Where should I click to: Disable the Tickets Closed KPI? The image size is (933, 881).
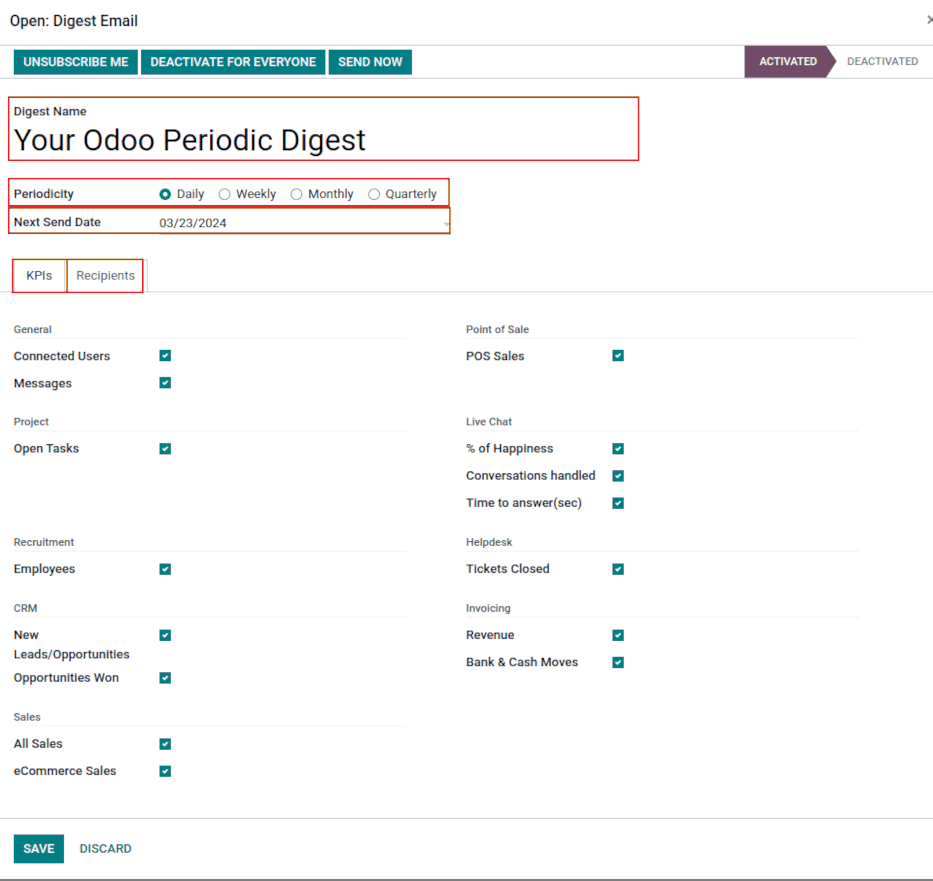pos(618,569)
